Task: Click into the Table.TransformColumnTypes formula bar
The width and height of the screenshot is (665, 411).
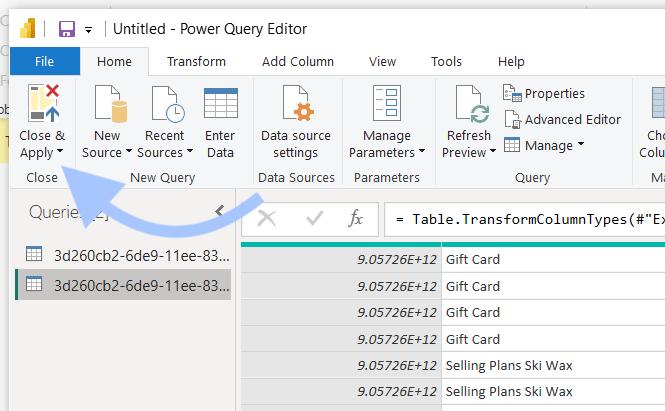Action: [x=525, y=219]
